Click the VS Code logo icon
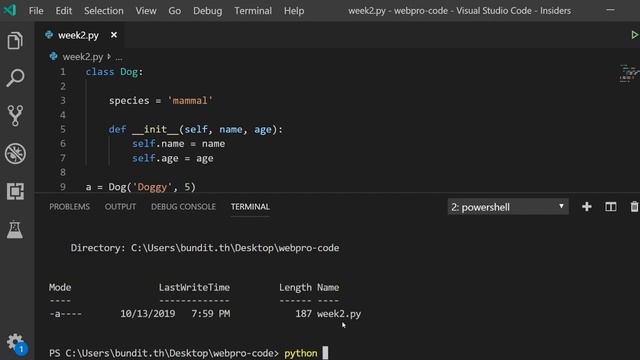The image size is (640, 360). click(x=9, y=10)
